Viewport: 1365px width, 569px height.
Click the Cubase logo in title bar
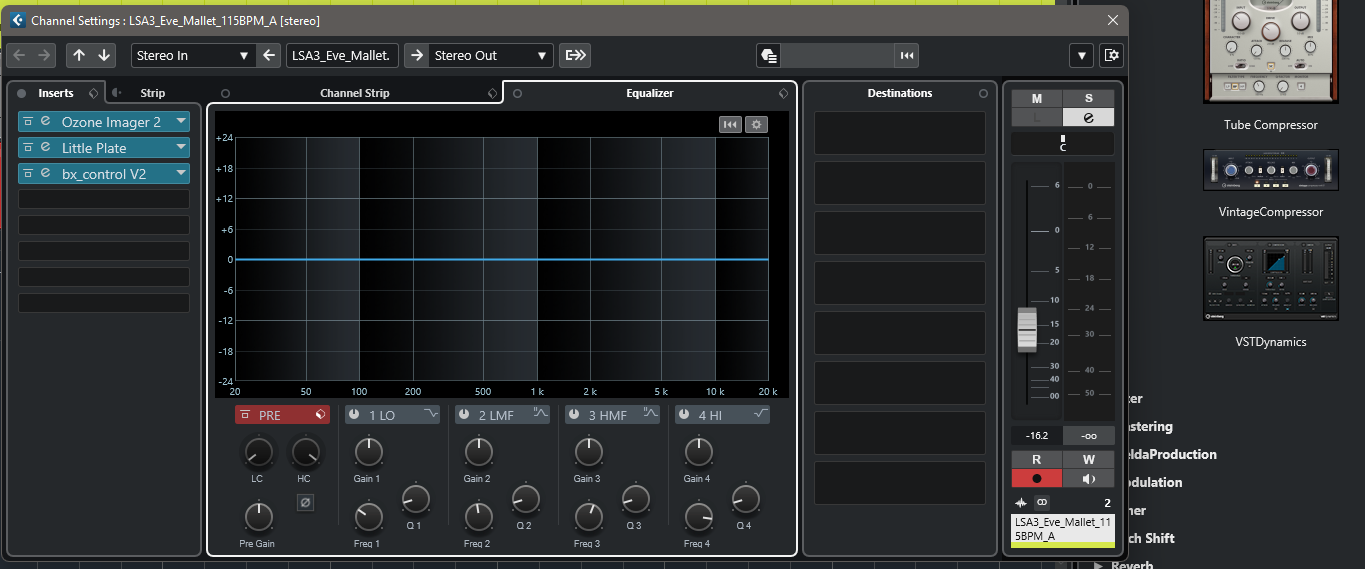click(16, 20)
